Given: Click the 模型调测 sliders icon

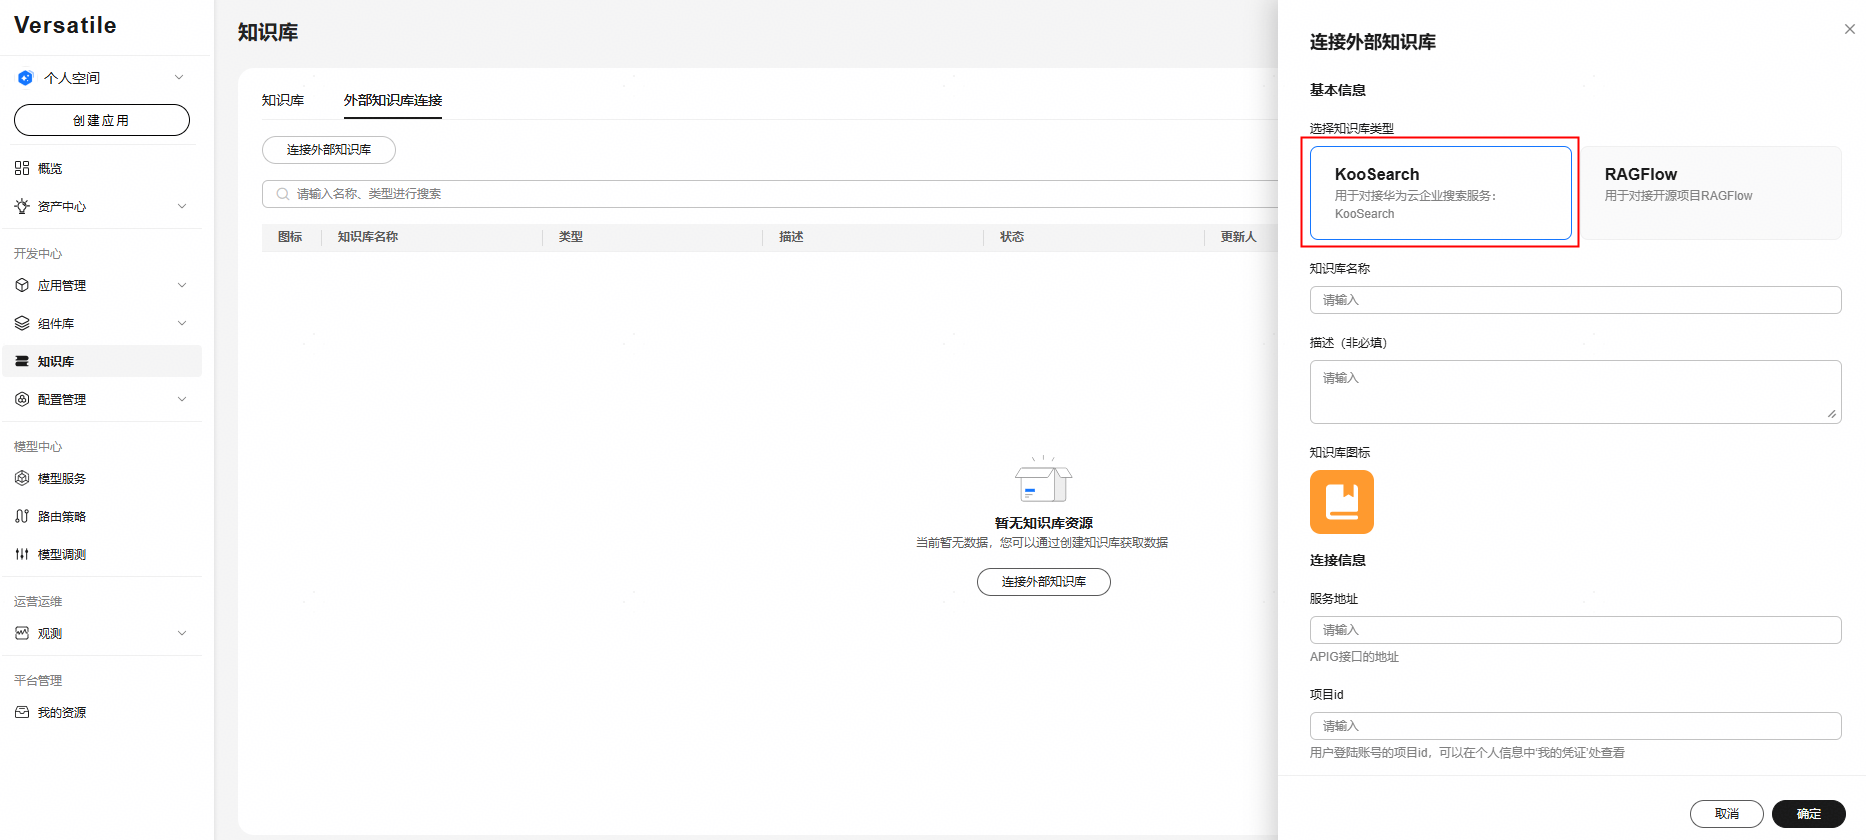Looking at the screenshot, I should click(x=22, y=554).
